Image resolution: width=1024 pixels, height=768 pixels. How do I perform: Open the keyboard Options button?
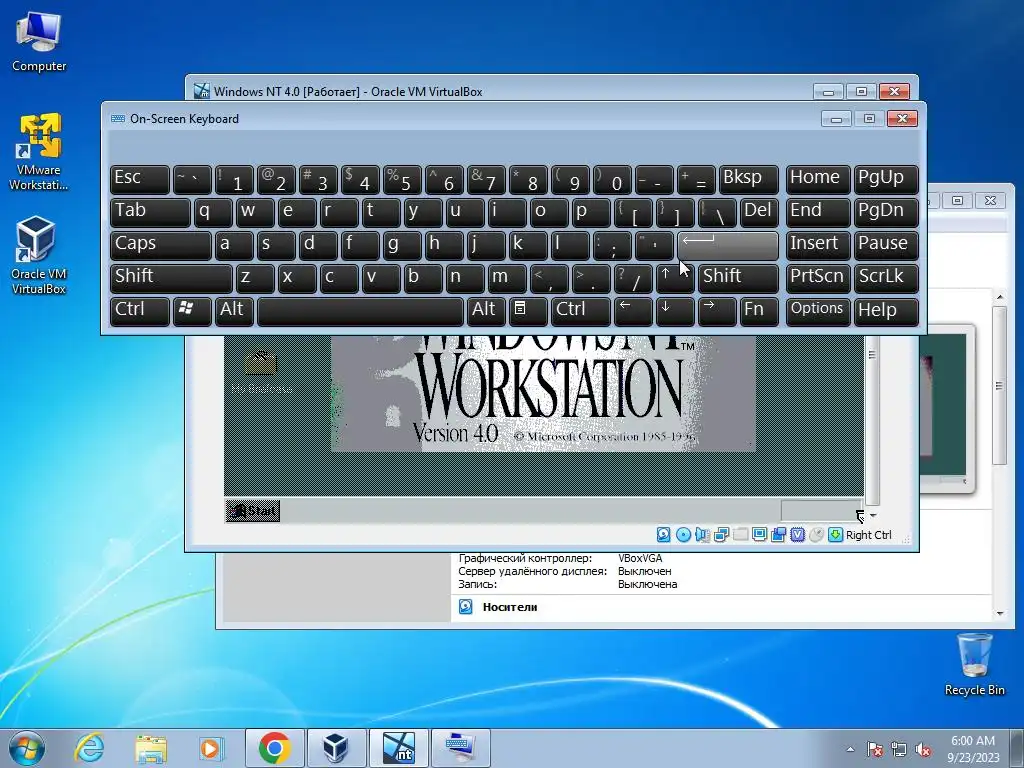(x=818, y=310)
